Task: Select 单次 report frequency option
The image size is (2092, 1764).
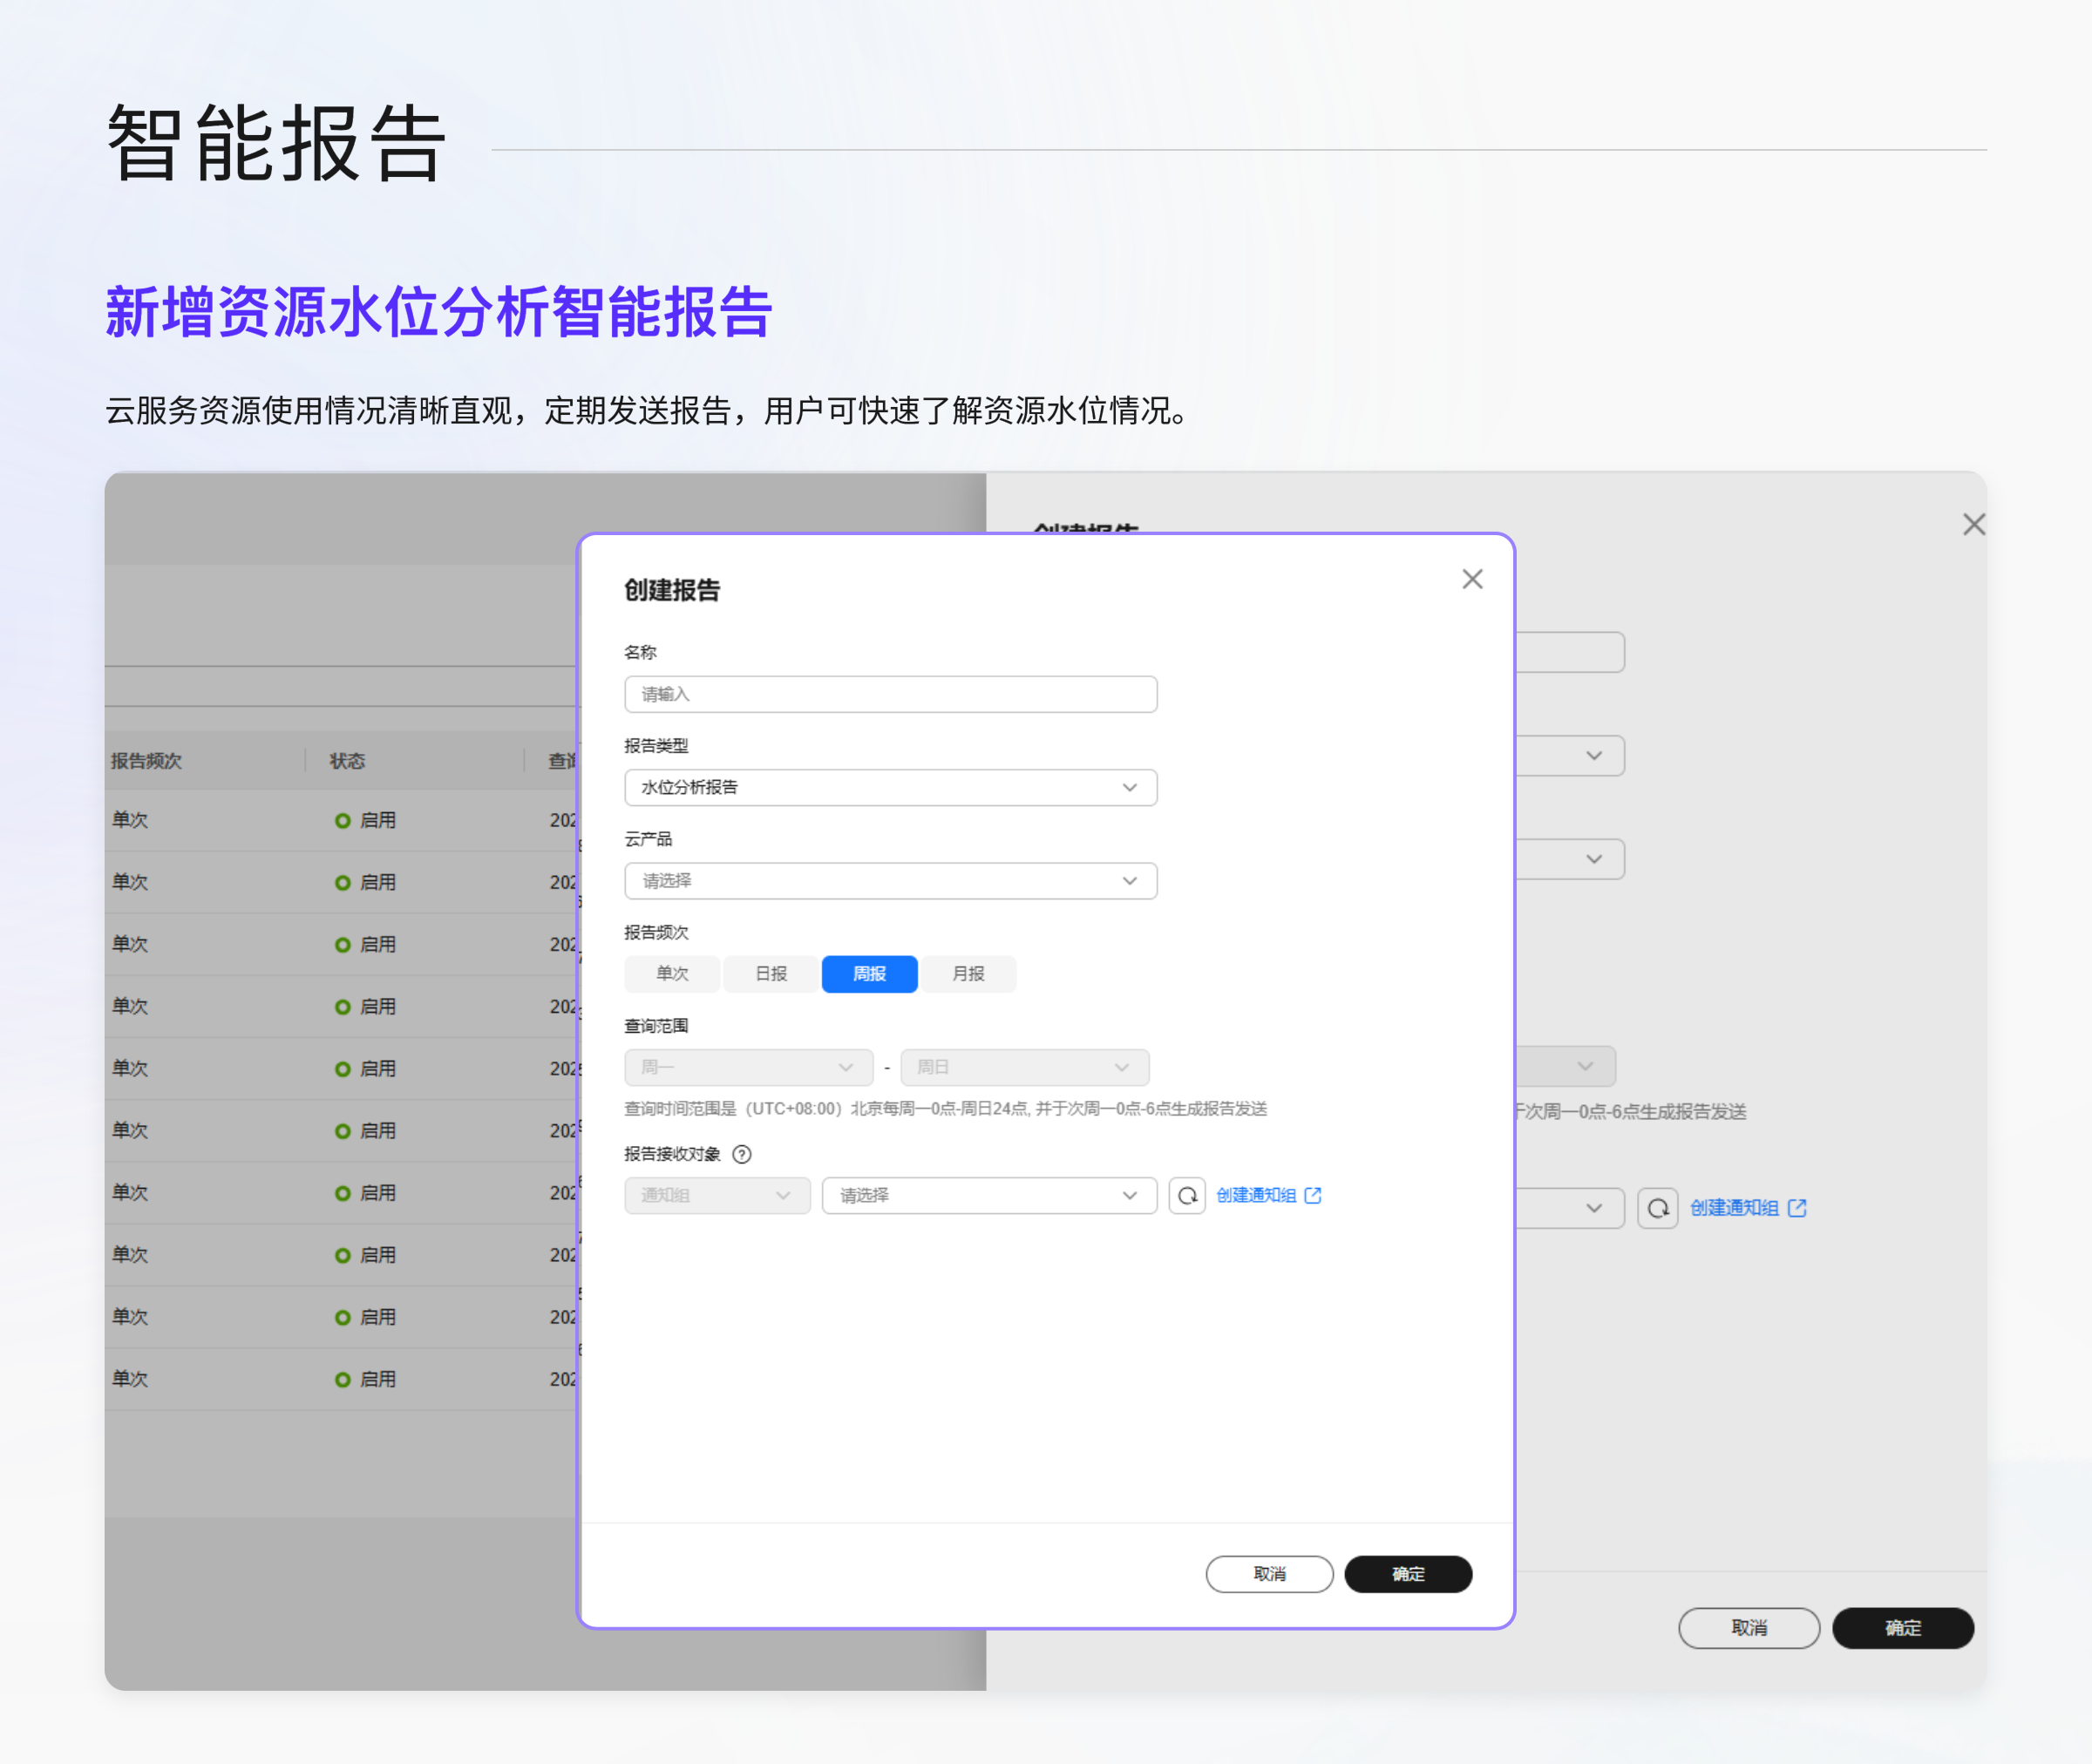Action: (x=672, y=974)
